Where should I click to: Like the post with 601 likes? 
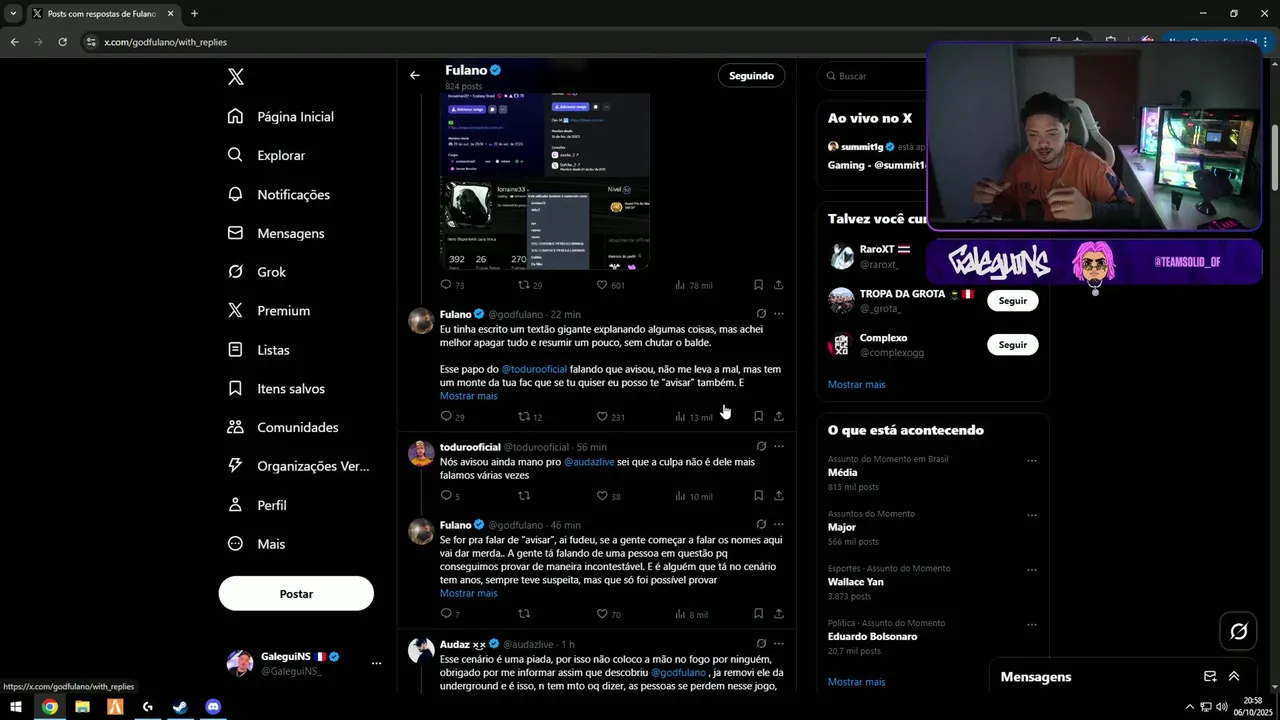click(x=610, y=285)
